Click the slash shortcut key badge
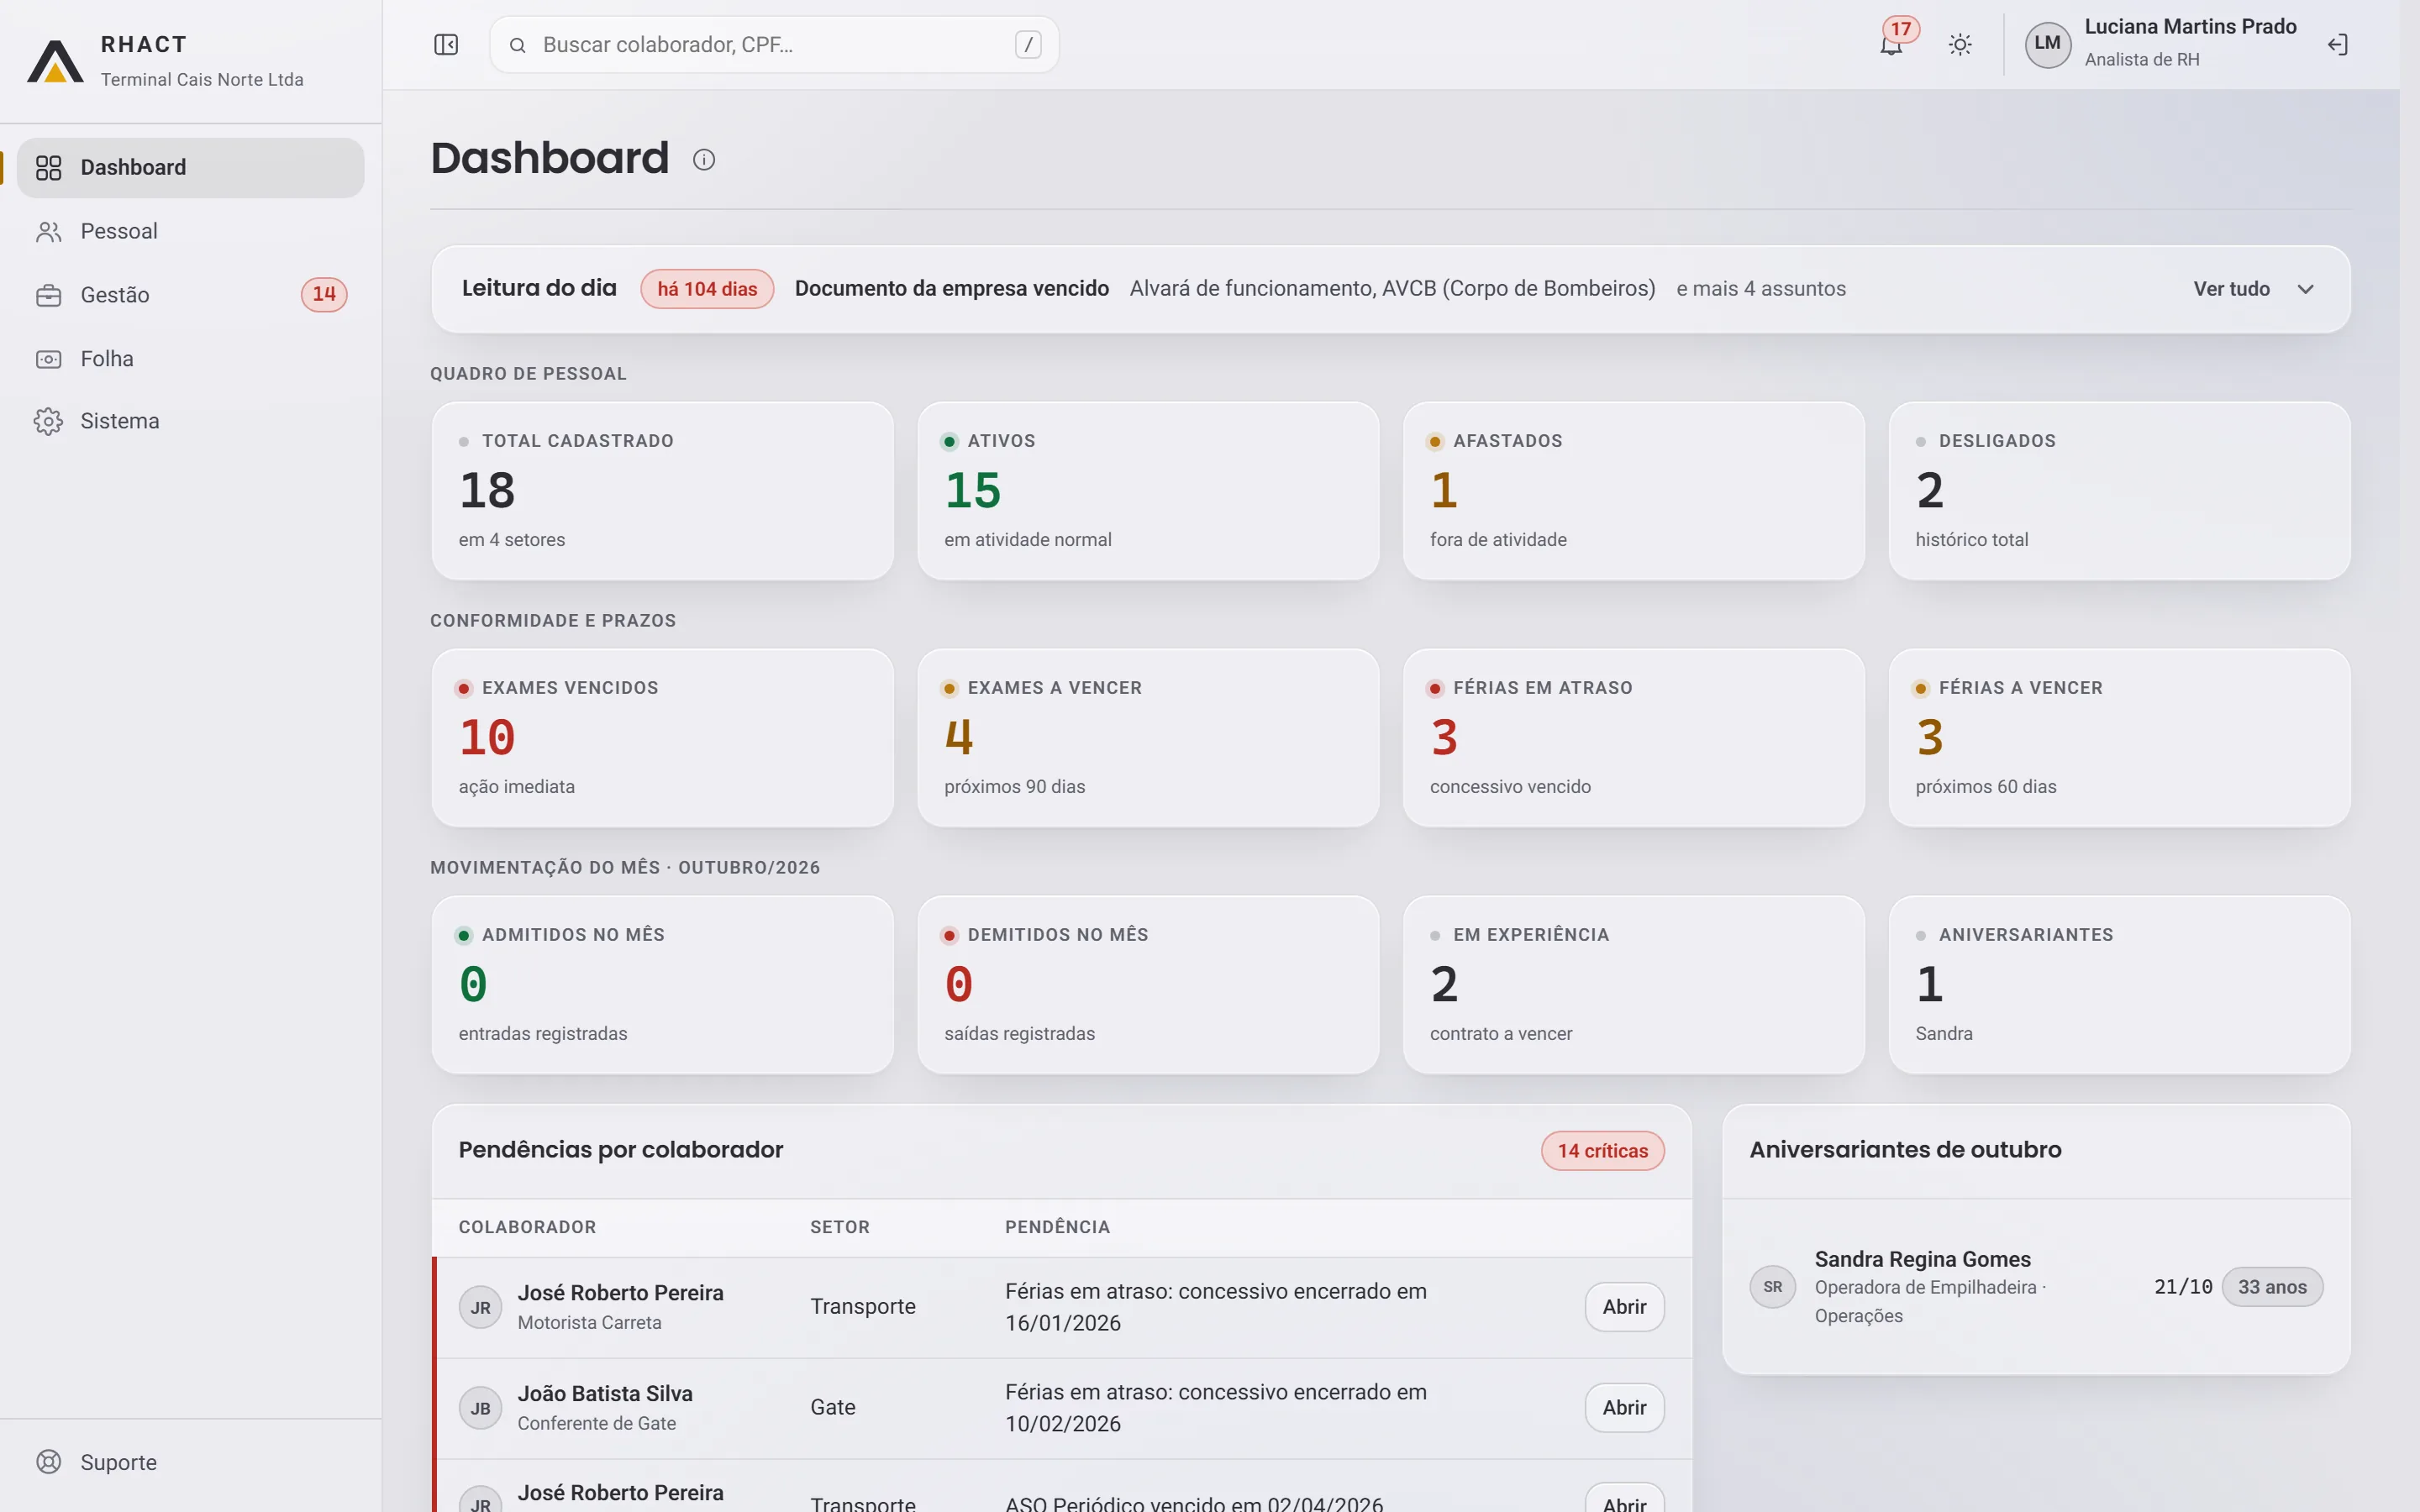Viewport: 2420px width, 1512px height. point(1028,45)
